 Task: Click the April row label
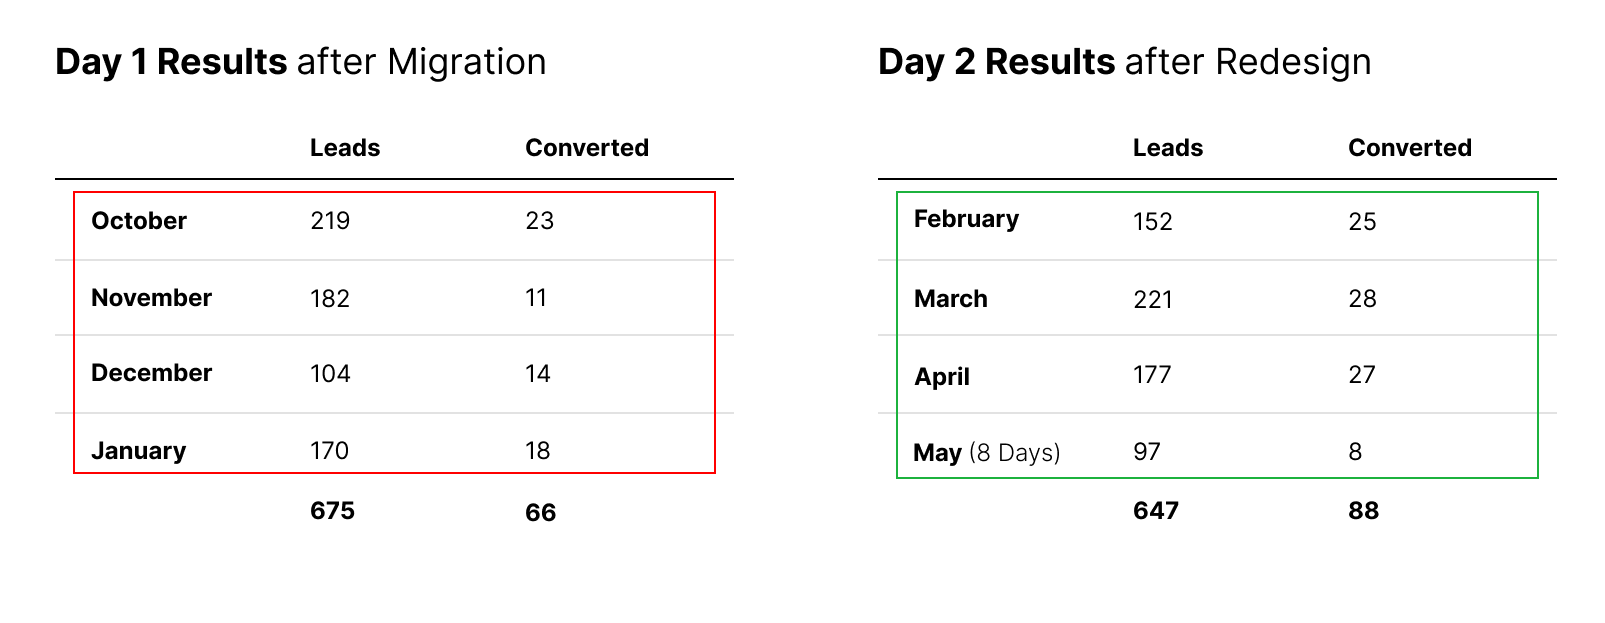coord(942,377)
